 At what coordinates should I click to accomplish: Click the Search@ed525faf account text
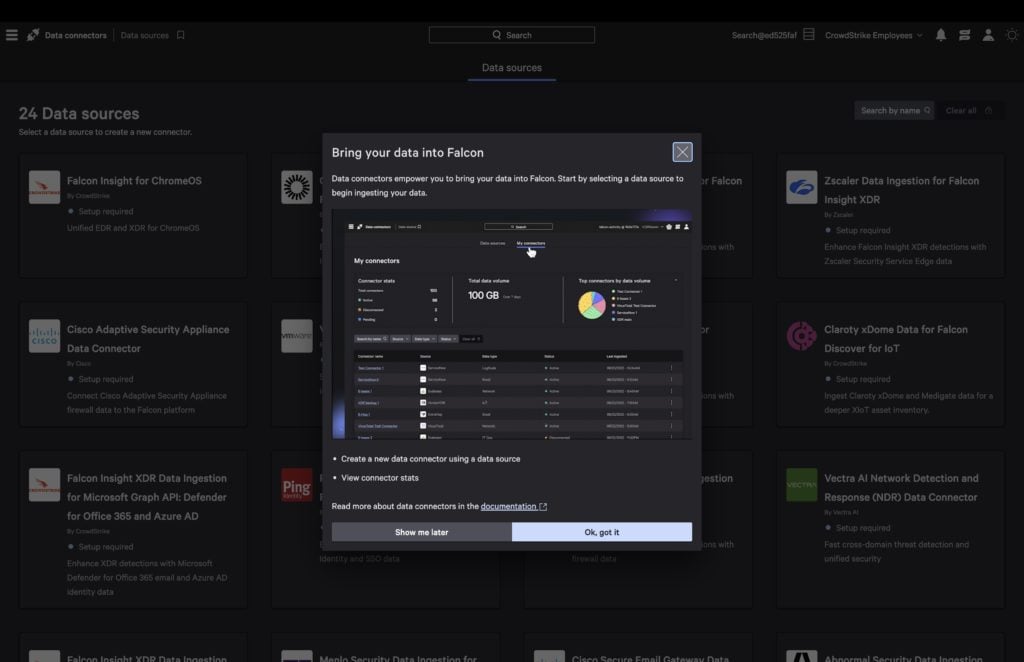pos(763,35)
